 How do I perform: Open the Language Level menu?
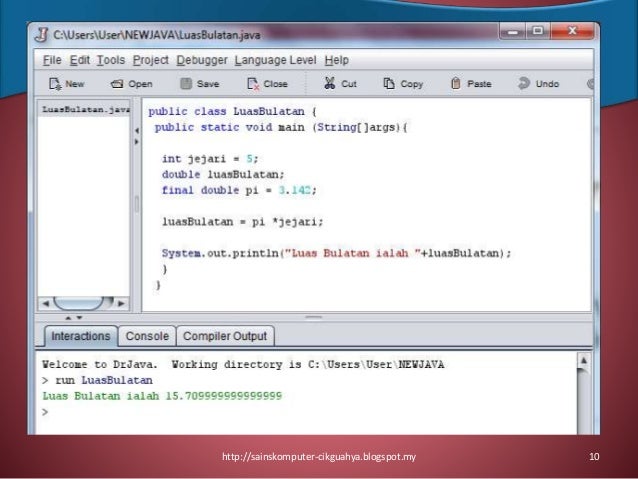pos(275,60)
